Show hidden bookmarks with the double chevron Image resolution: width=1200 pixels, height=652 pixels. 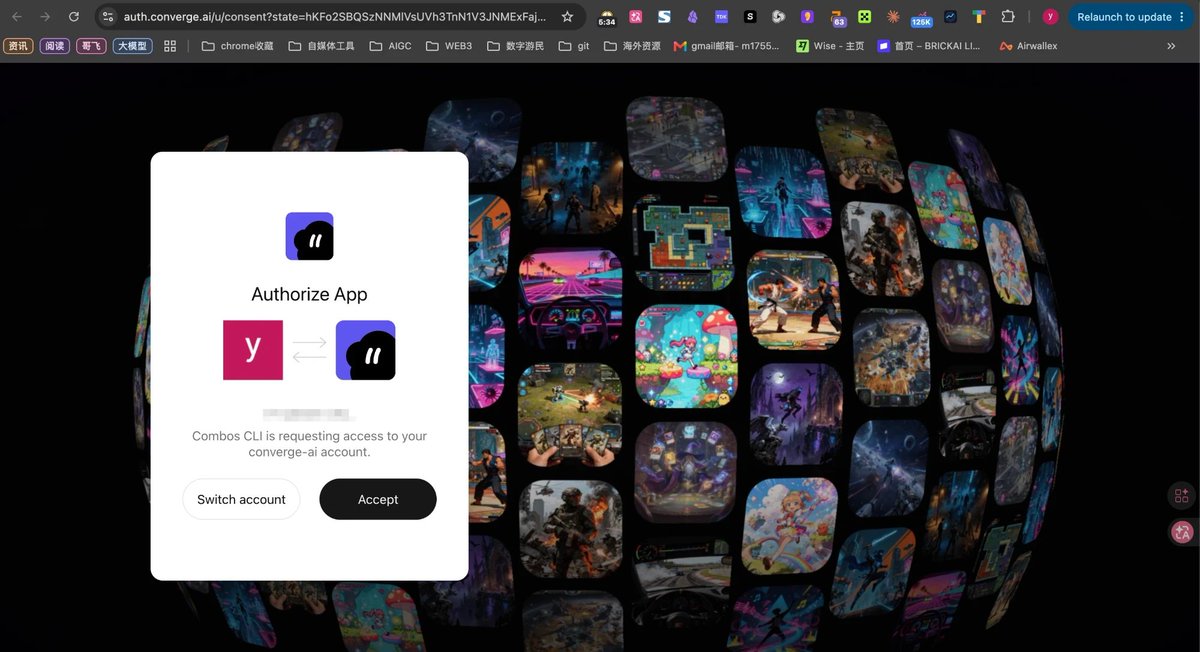coord(1171,46)
